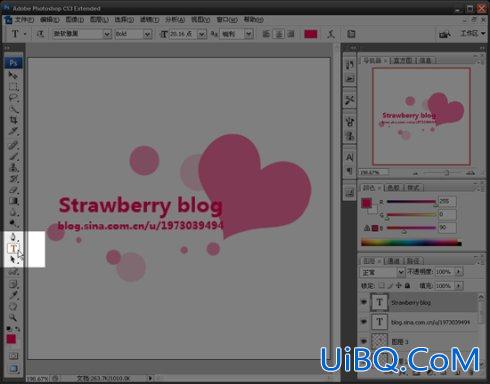Image resolution: width=490 pixels, height=384 pixels.
Task: Set text alignment to left
Action: 266,34
